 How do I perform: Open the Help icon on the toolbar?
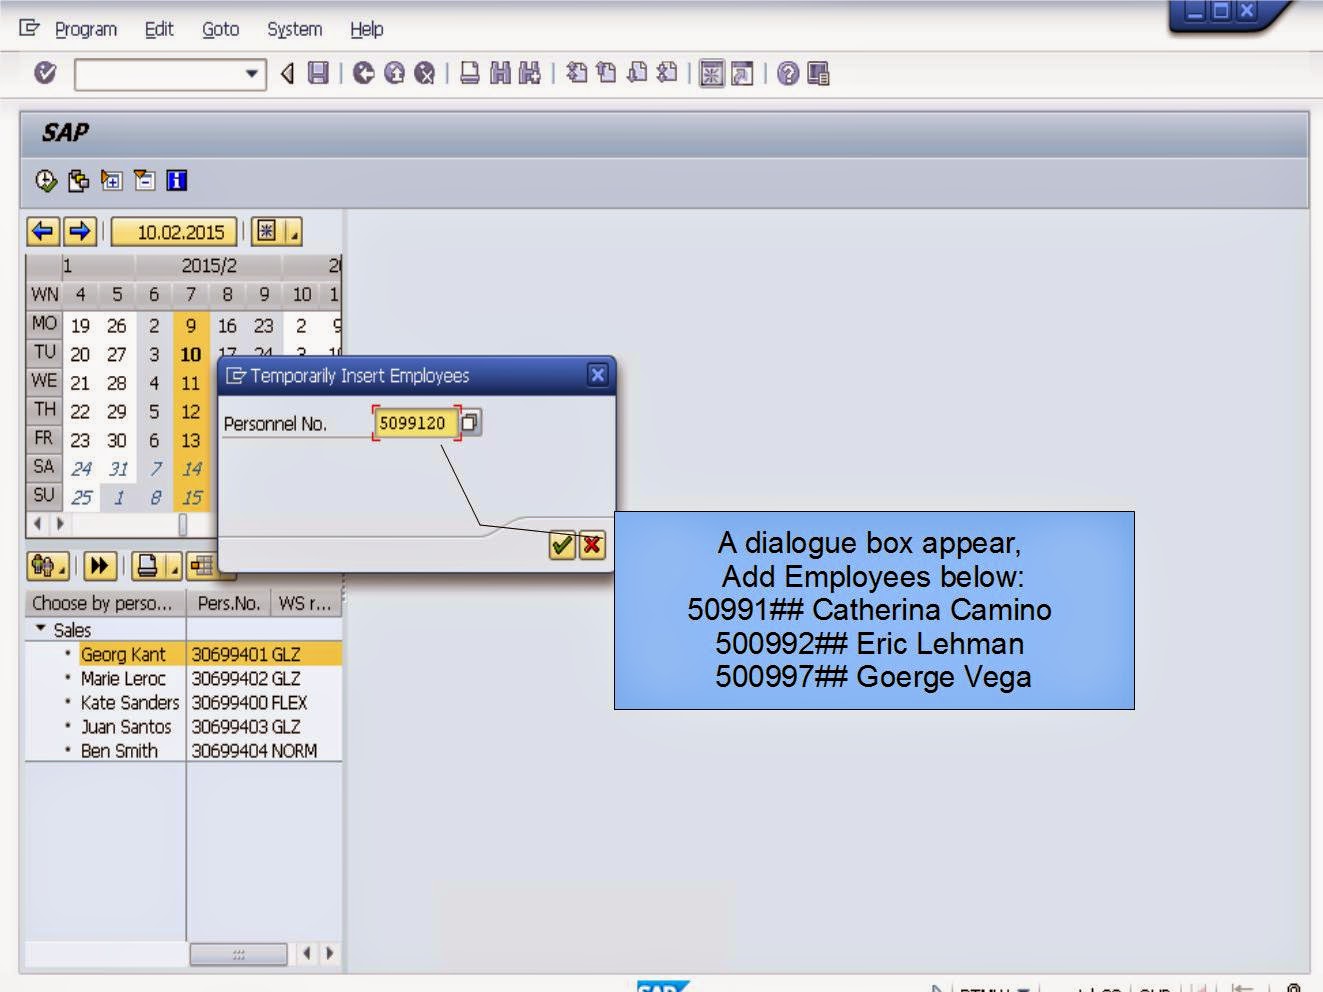[790, 73]
